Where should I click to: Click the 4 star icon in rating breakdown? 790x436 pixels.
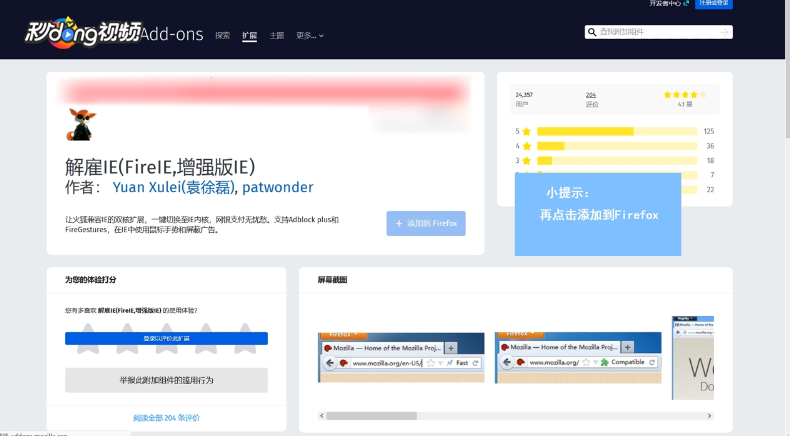526,146
